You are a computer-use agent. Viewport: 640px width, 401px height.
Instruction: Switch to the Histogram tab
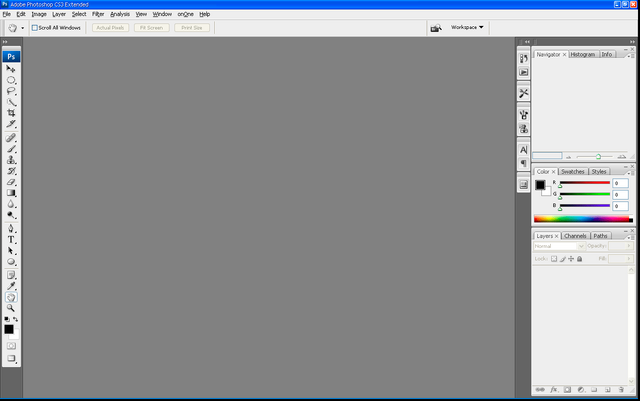(583, 54)
